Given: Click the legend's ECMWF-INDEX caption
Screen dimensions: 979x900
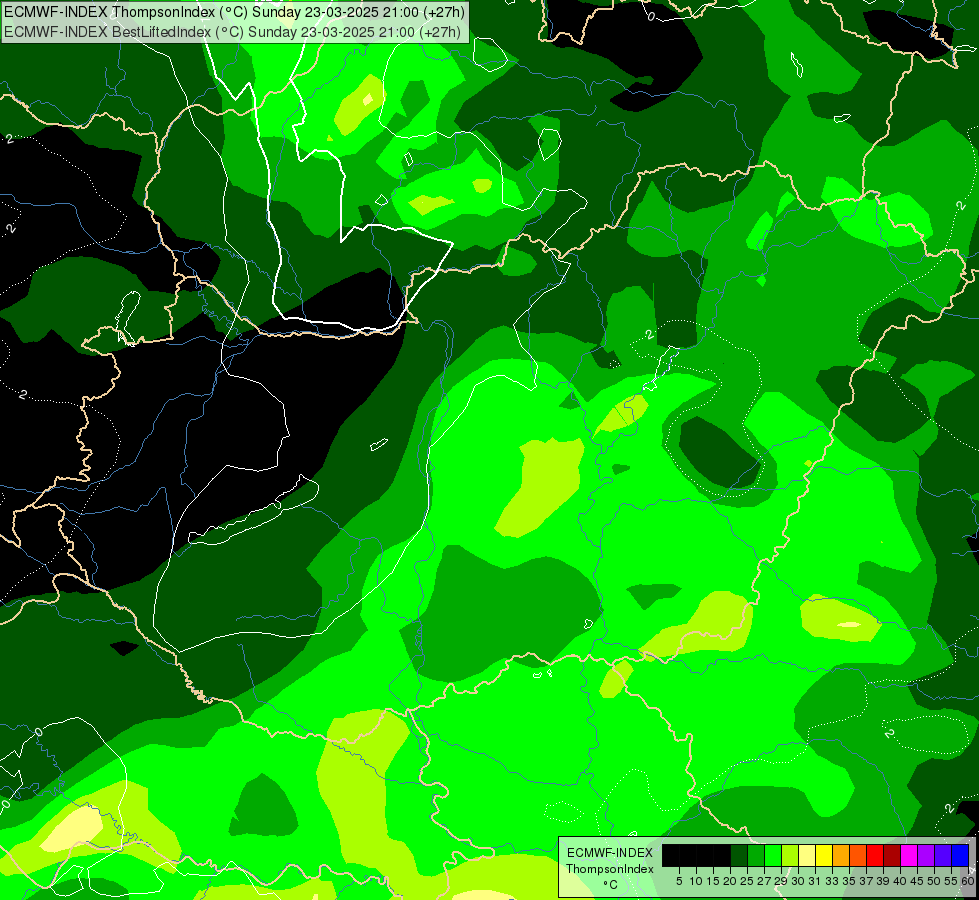Looking at the screenshot, I should pos(609,853).
